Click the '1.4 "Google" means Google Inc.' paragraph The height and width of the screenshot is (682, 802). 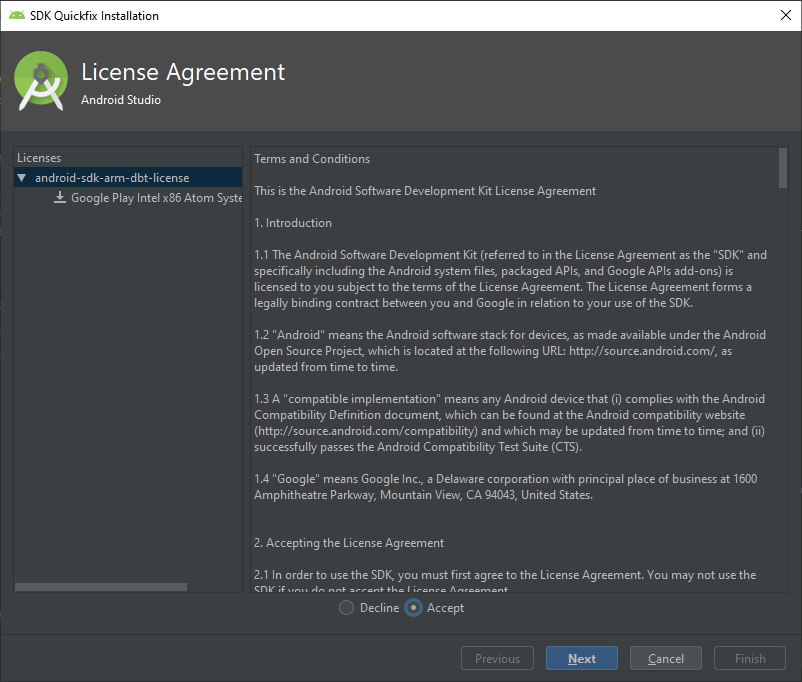(x=505, y=487)
